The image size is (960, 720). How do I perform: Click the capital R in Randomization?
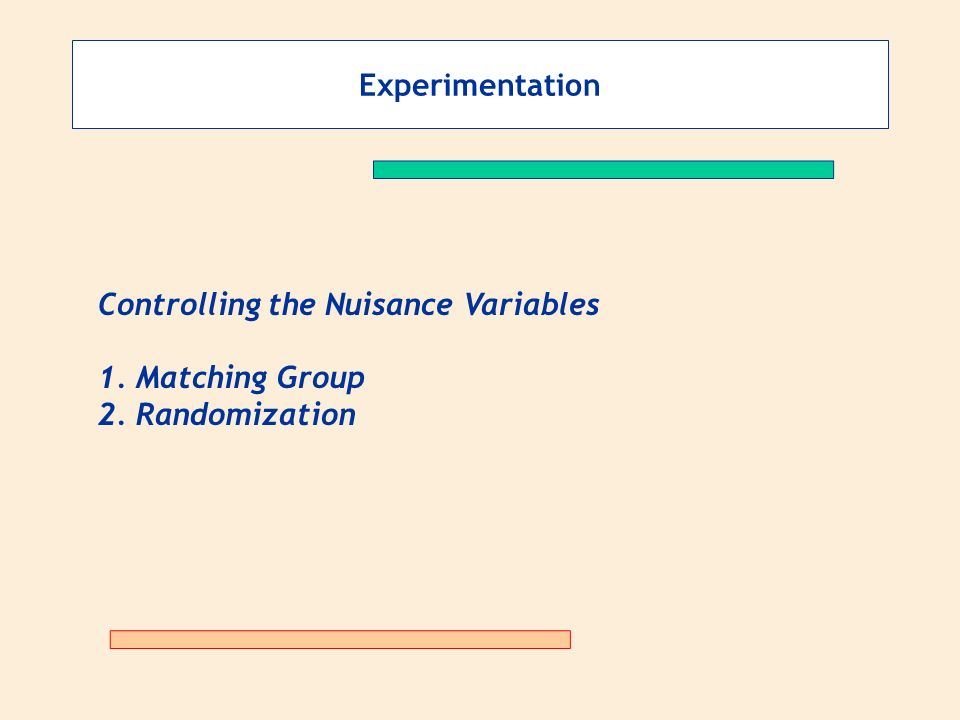148,414
